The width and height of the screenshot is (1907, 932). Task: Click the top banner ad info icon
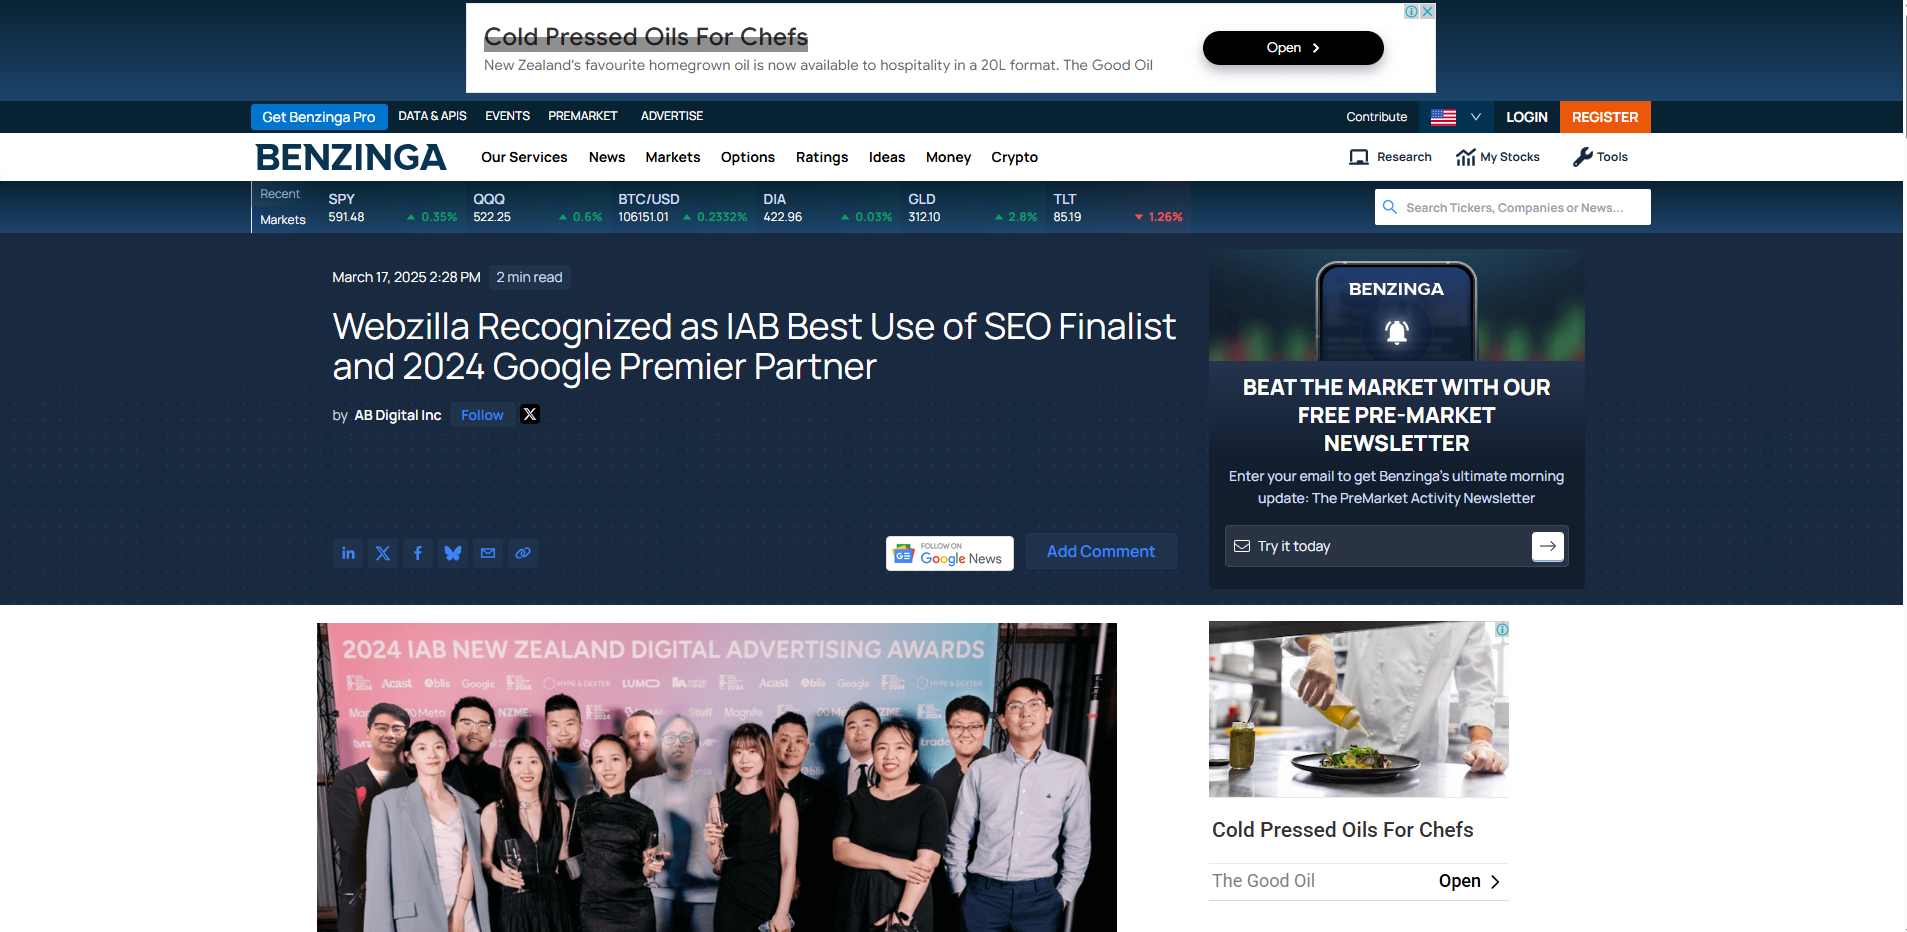coord(1411,12)
